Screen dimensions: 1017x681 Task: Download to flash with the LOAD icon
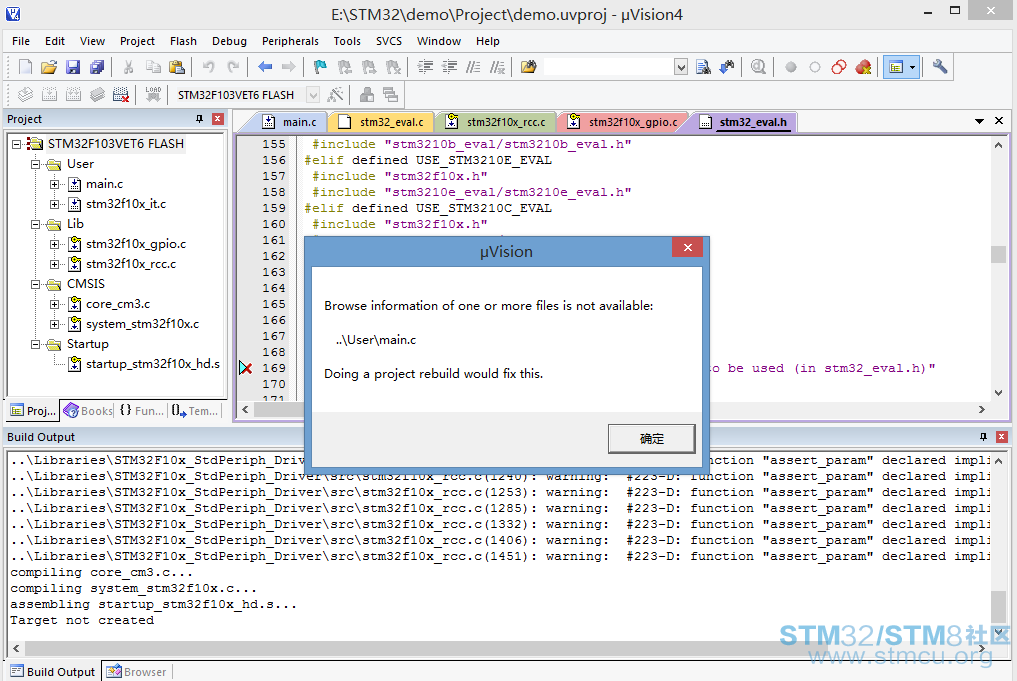153,95
